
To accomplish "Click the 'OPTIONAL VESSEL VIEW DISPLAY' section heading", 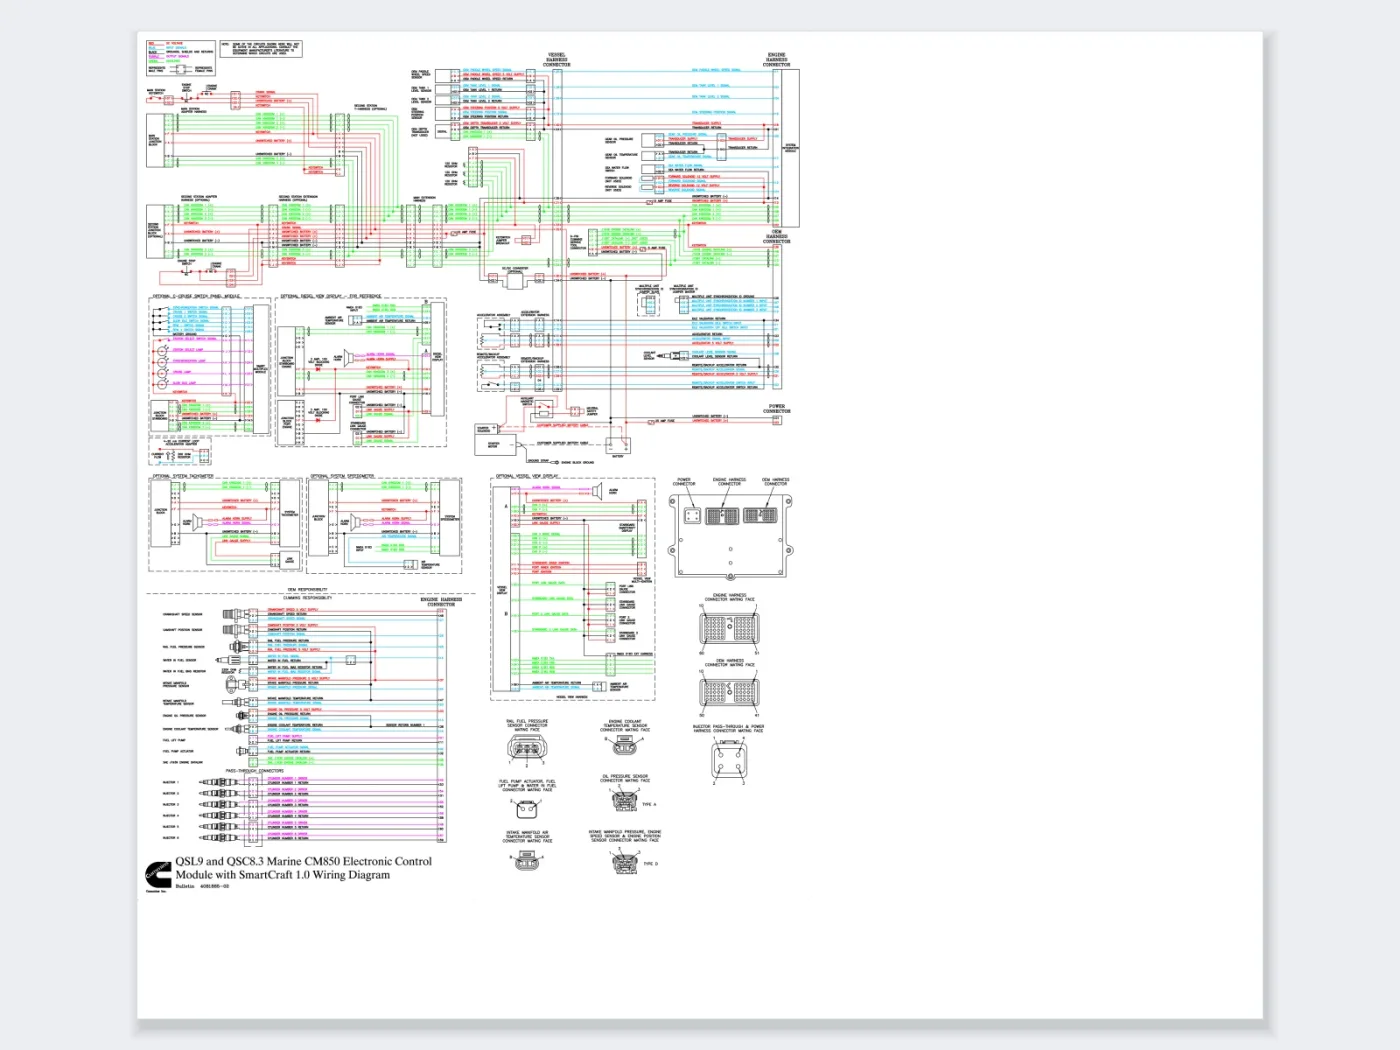I will coord(527,476).
